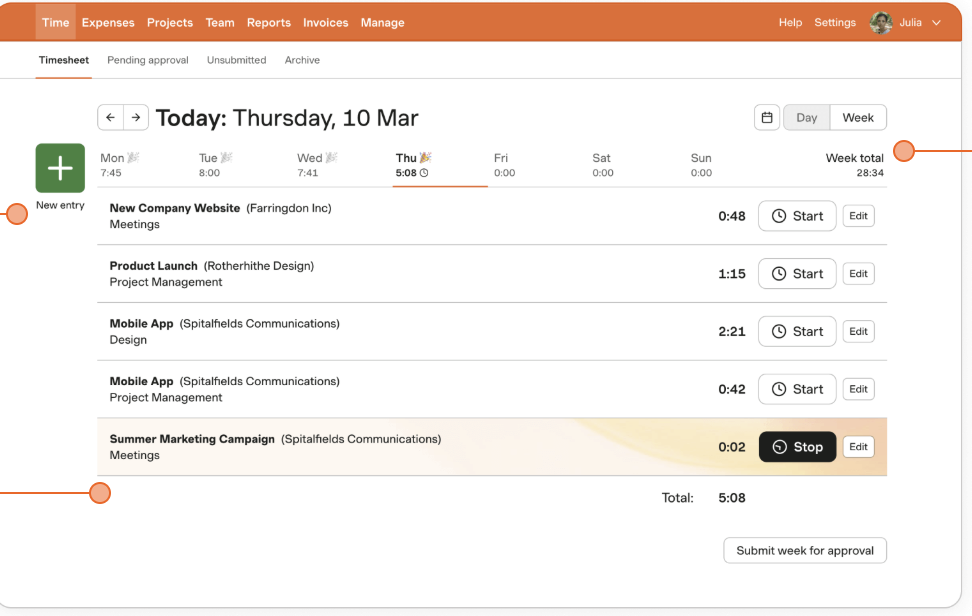The height and width of the screenshot is (616, 972).
Task: Start the timer for Mobile App Project Management
Action: (797, 389)
